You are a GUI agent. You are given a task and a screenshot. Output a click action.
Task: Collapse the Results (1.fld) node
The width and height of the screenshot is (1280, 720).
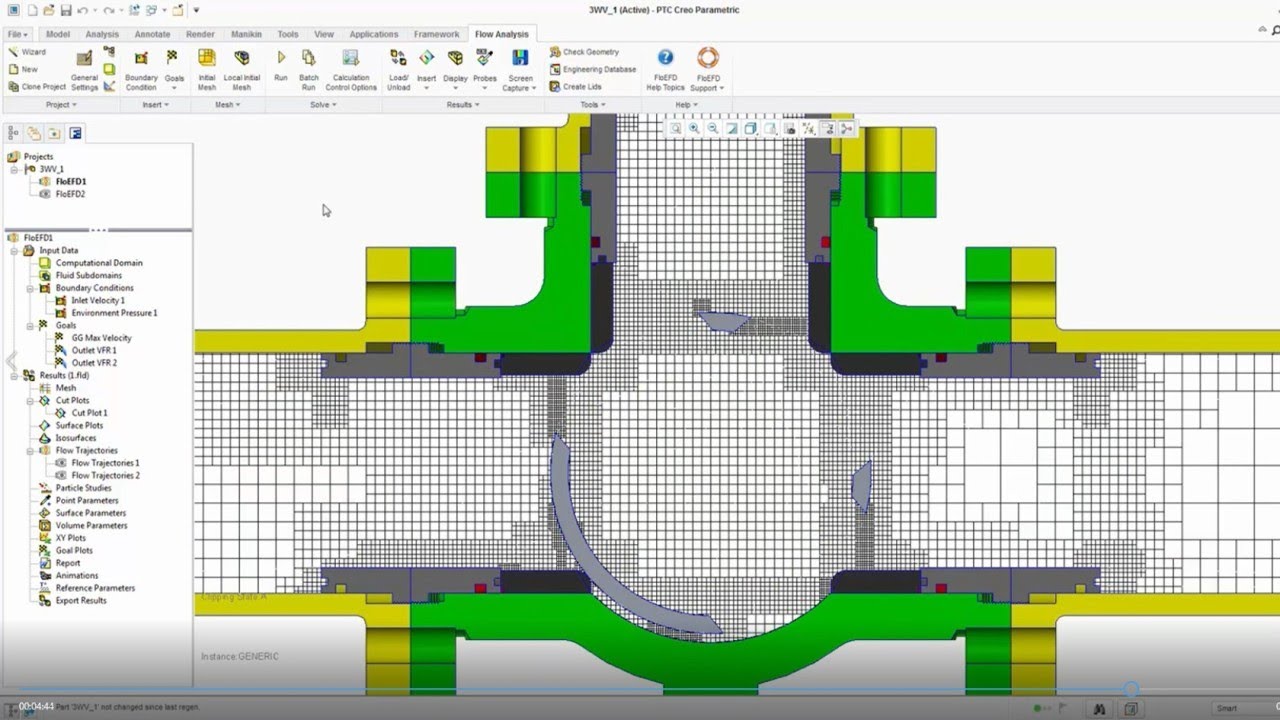14,375
